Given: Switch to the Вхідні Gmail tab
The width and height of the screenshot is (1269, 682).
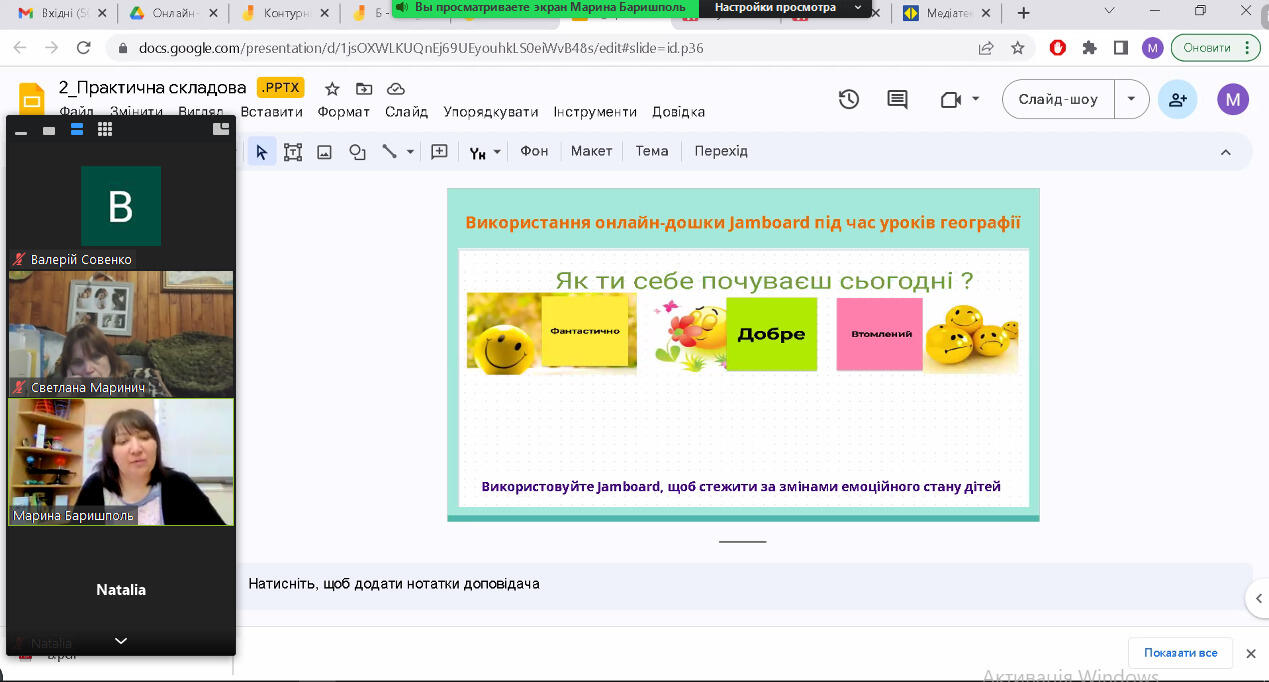Looking at the screenshot, I should click(60, 13).
